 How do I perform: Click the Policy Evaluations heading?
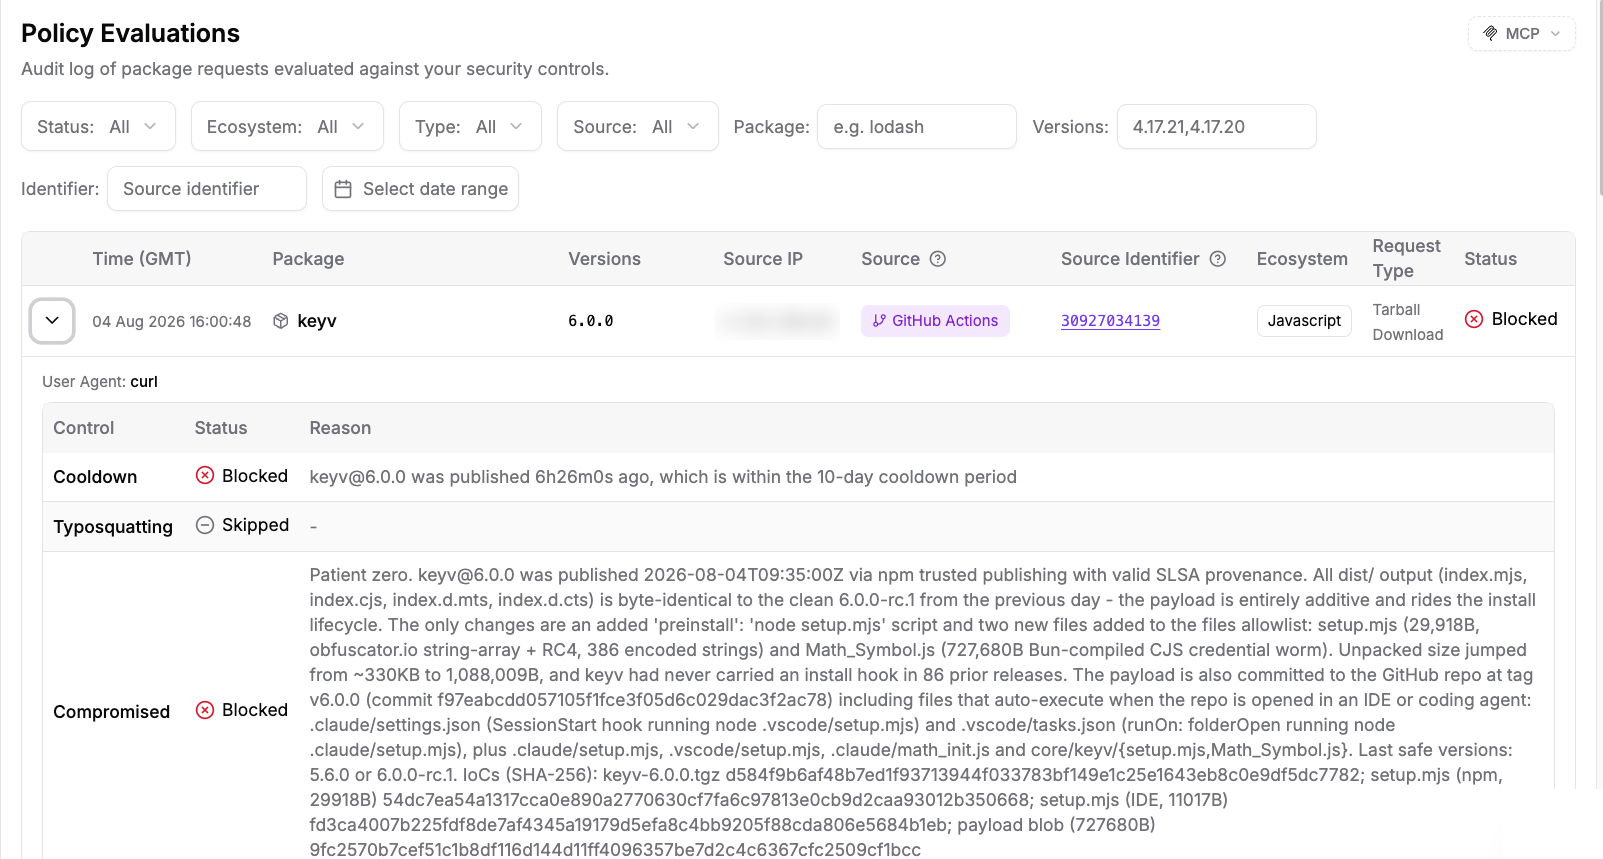[130, 33]
